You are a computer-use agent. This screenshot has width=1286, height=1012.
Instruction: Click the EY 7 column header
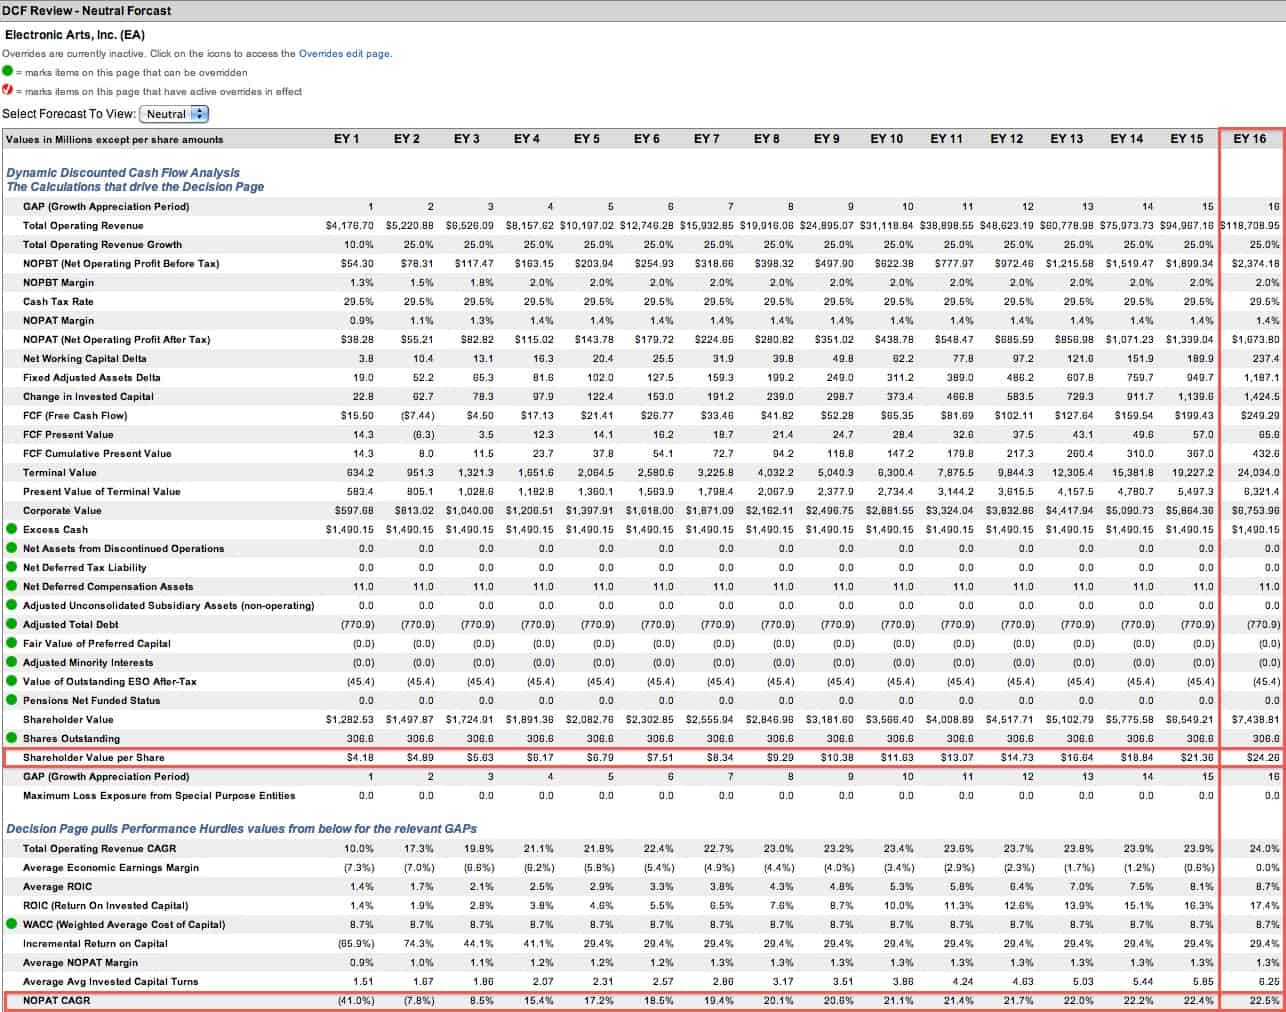(x=706, y=139)
